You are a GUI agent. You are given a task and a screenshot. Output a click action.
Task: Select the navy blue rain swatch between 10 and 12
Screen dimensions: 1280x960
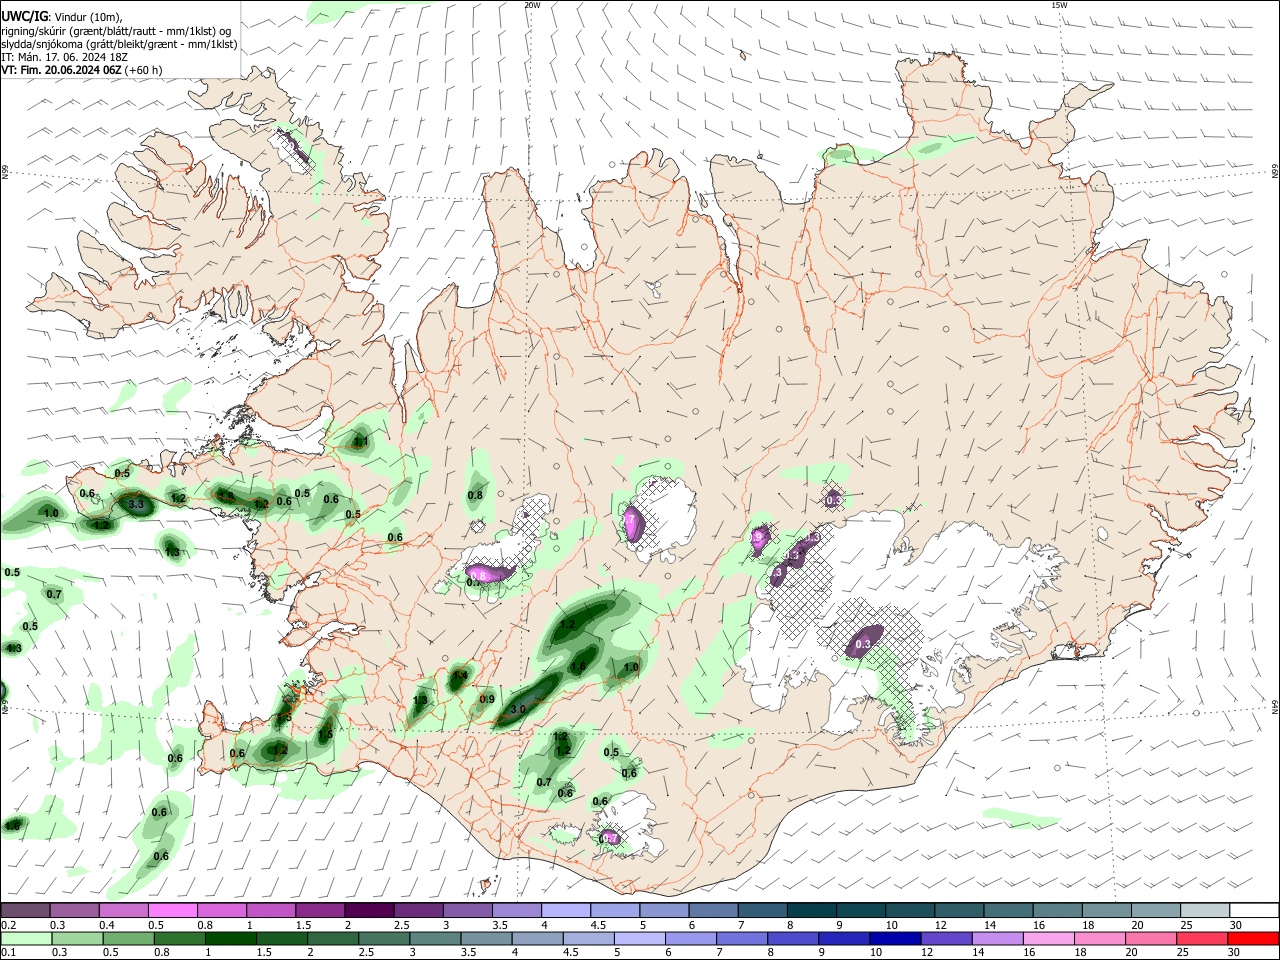tap(895, 938)
